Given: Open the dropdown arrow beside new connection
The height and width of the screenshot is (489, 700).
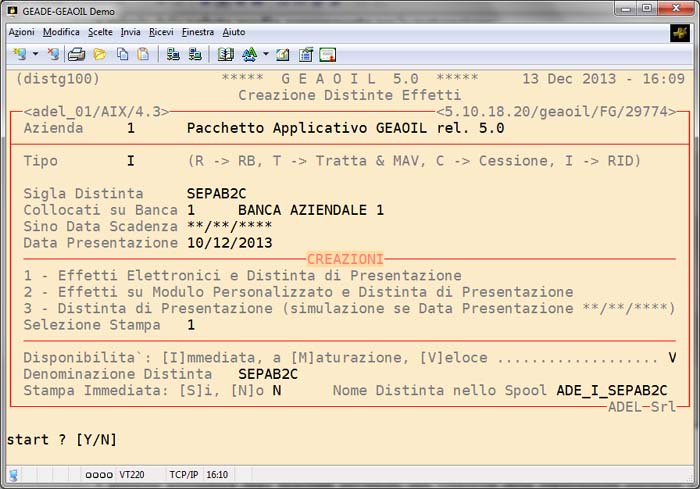Looking at the screenshot, I should click(35, 54).
